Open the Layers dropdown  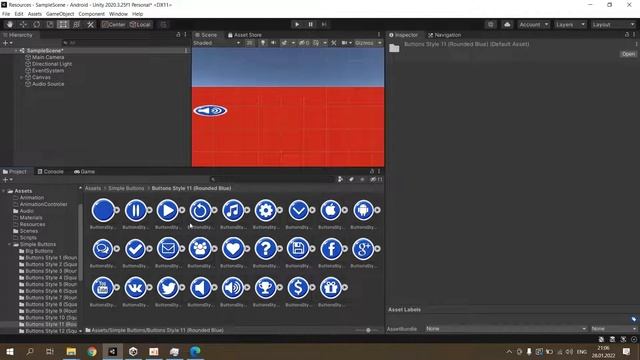tap(570, 24)
